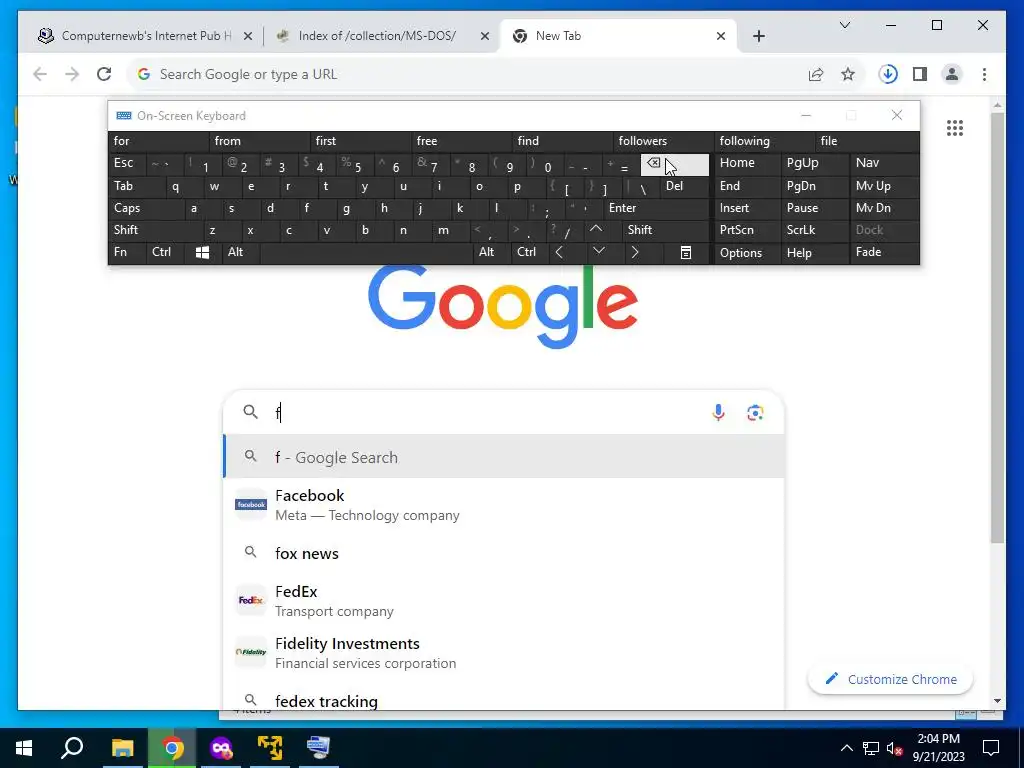Open Chrome side panel icon

click(x=920, y=74)
